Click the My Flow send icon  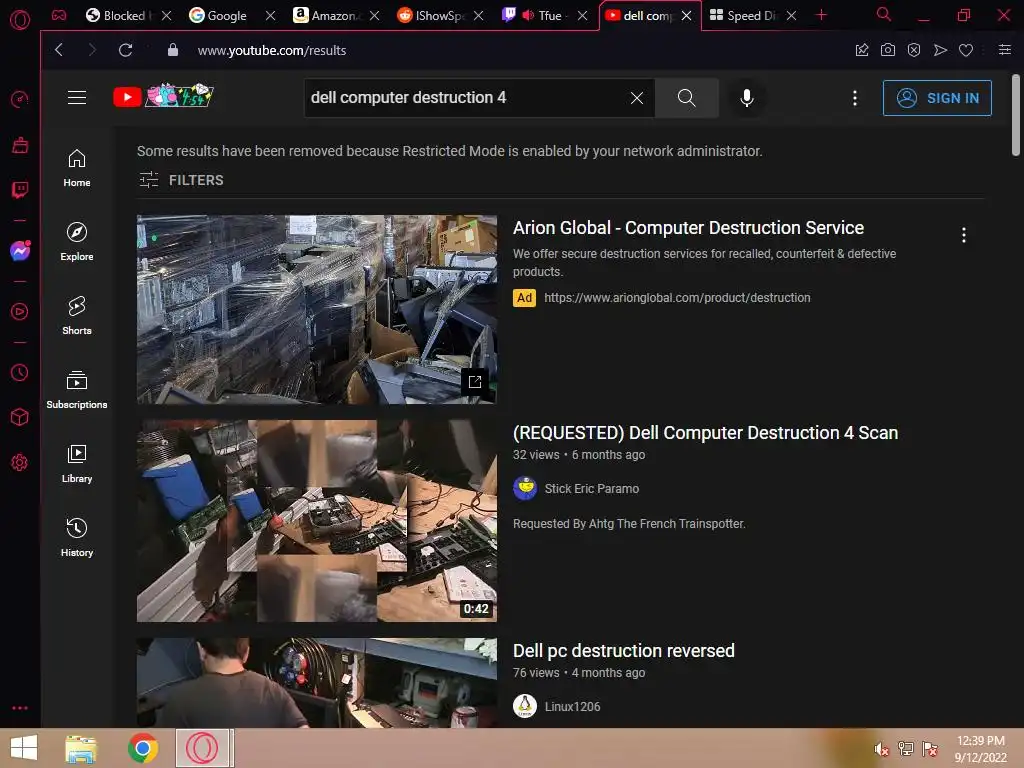pos(940,50)
